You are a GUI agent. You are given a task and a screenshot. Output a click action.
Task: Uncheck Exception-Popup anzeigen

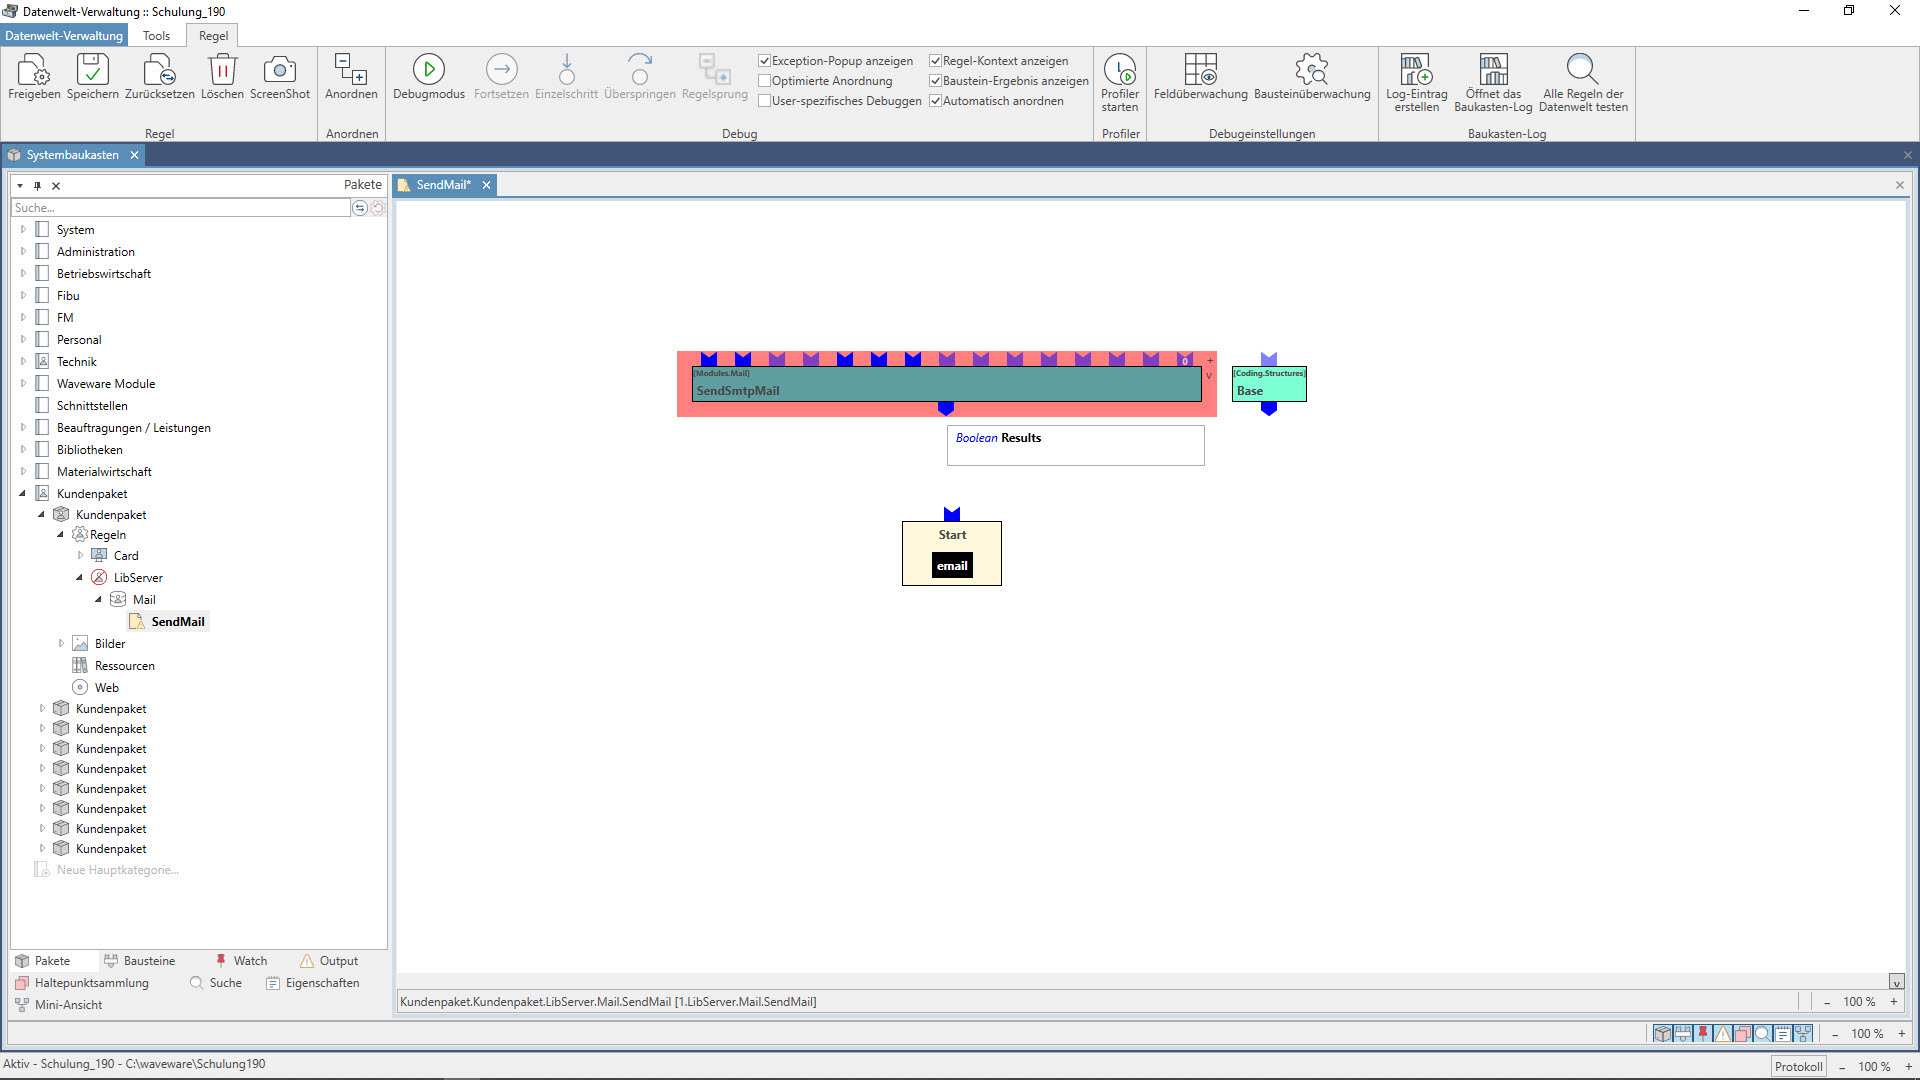pos(765,61)
